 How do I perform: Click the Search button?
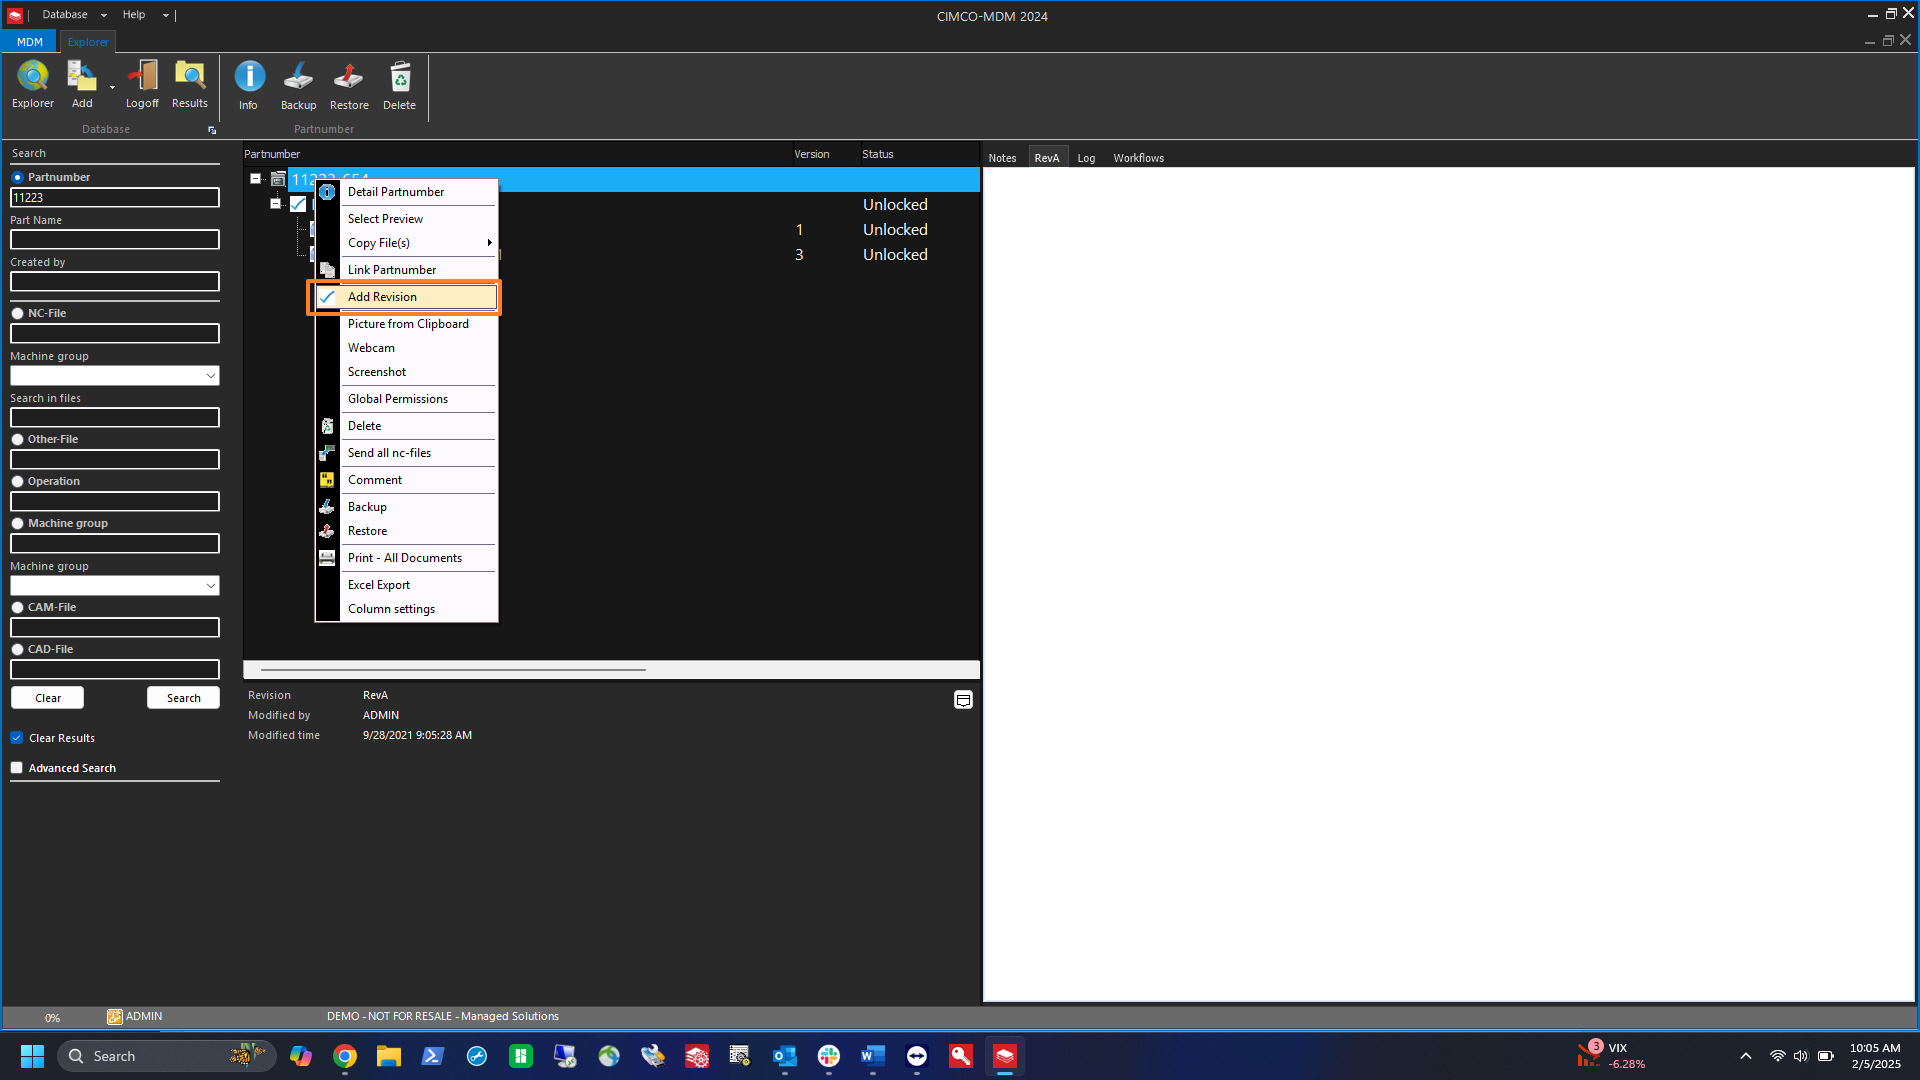(x=183, y=698)
